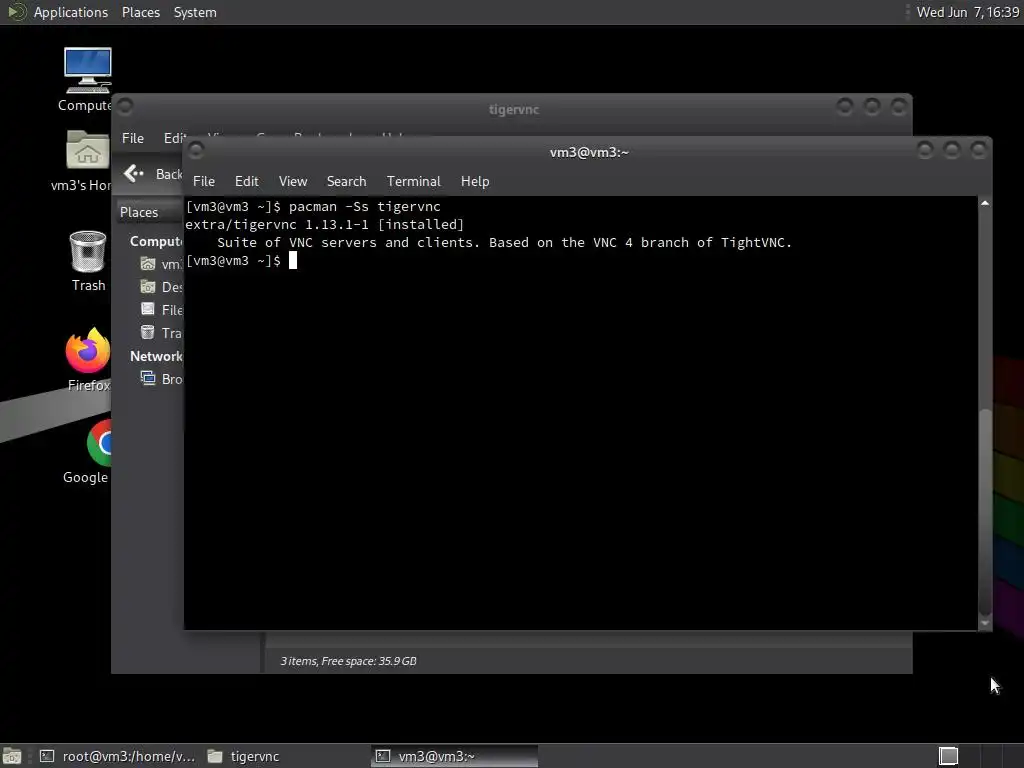
Task: Select the vm3 home folder in the file manager sidebar
Action: pyautogui.click(x=161, y=264)
